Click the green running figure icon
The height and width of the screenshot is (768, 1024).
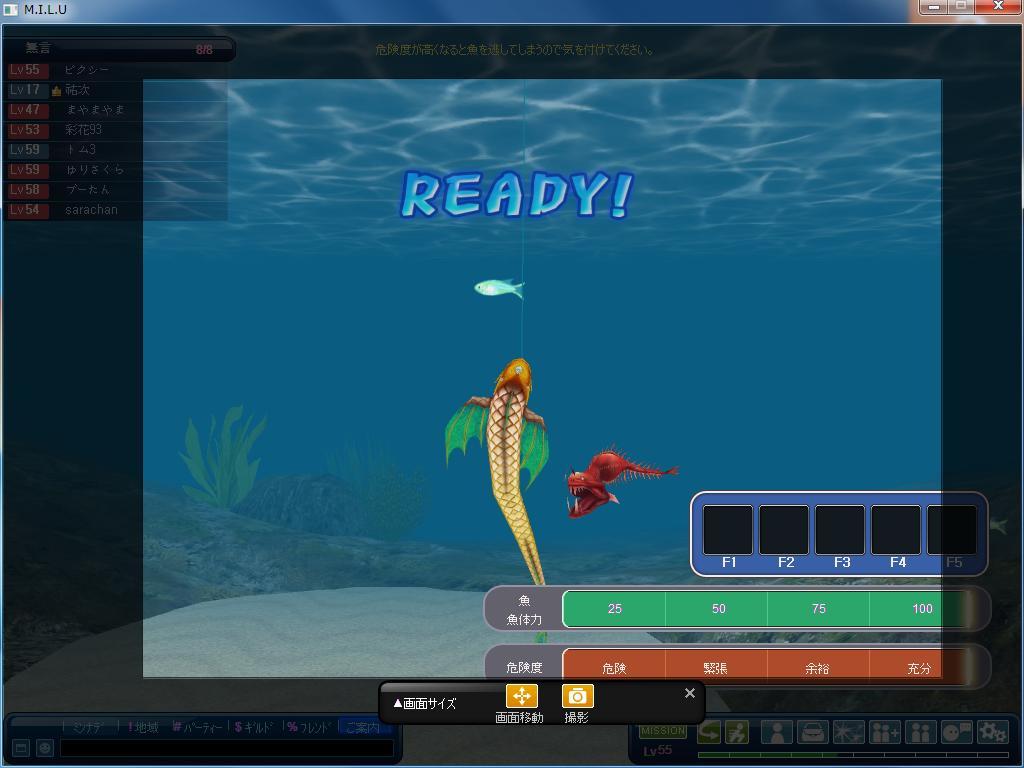tap(737, 732)
